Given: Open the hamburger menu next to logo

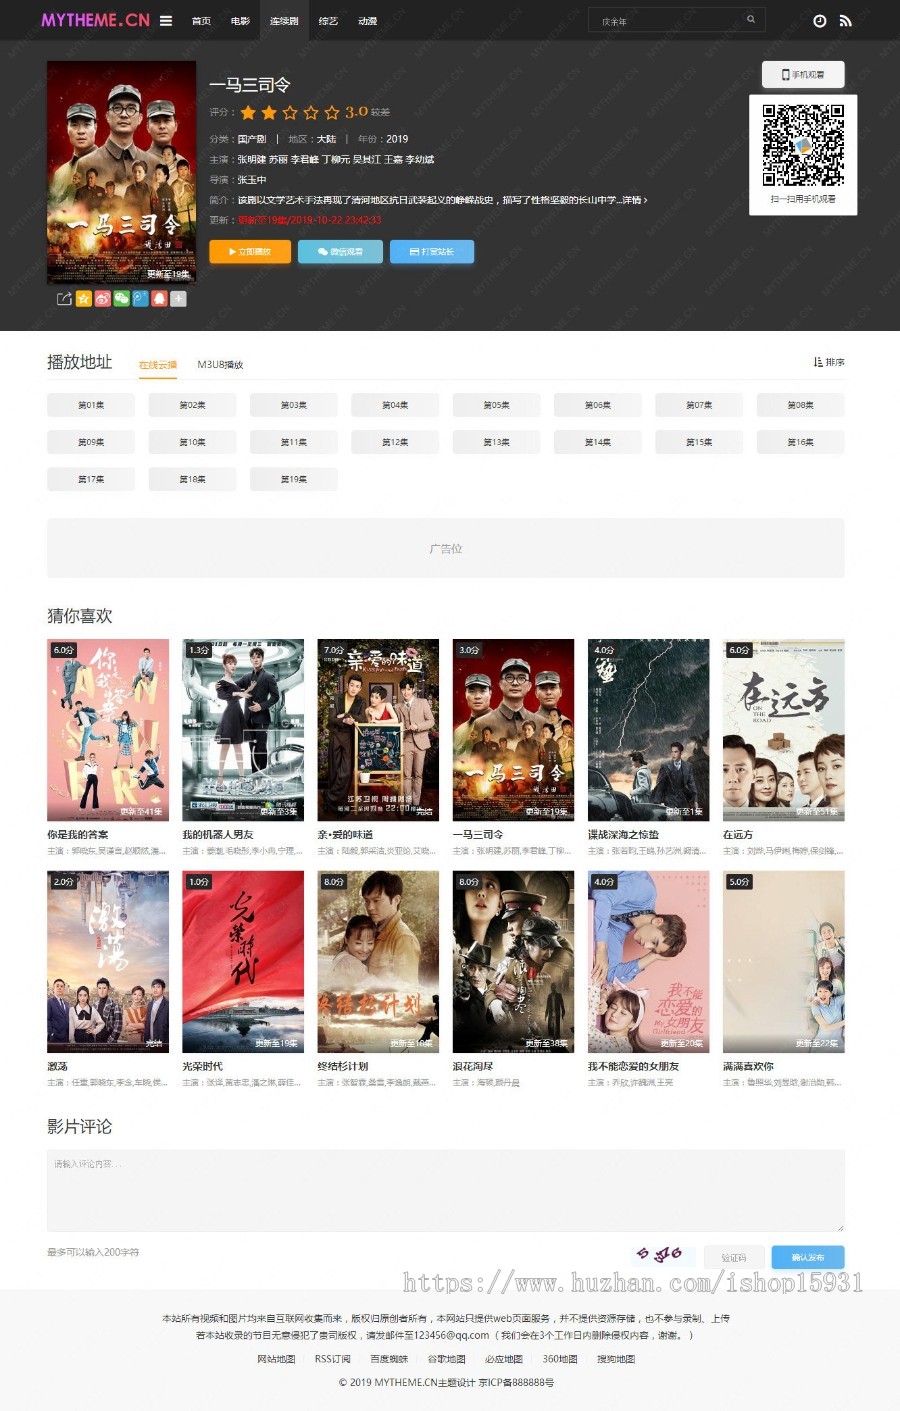Looking at the screenshot, I should point(166,20).
